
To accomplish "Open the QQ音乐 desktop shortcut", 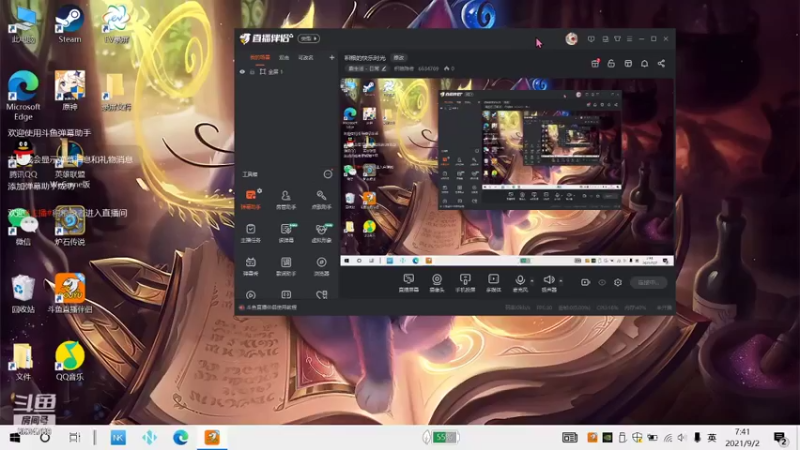I will 69,361.
